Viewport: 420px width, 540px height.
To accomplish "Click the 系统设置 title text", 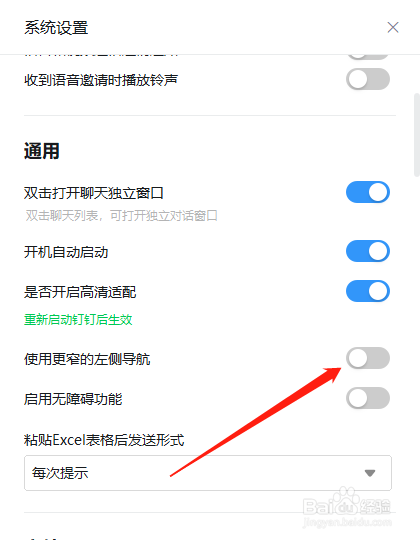I will coord(56,28).
